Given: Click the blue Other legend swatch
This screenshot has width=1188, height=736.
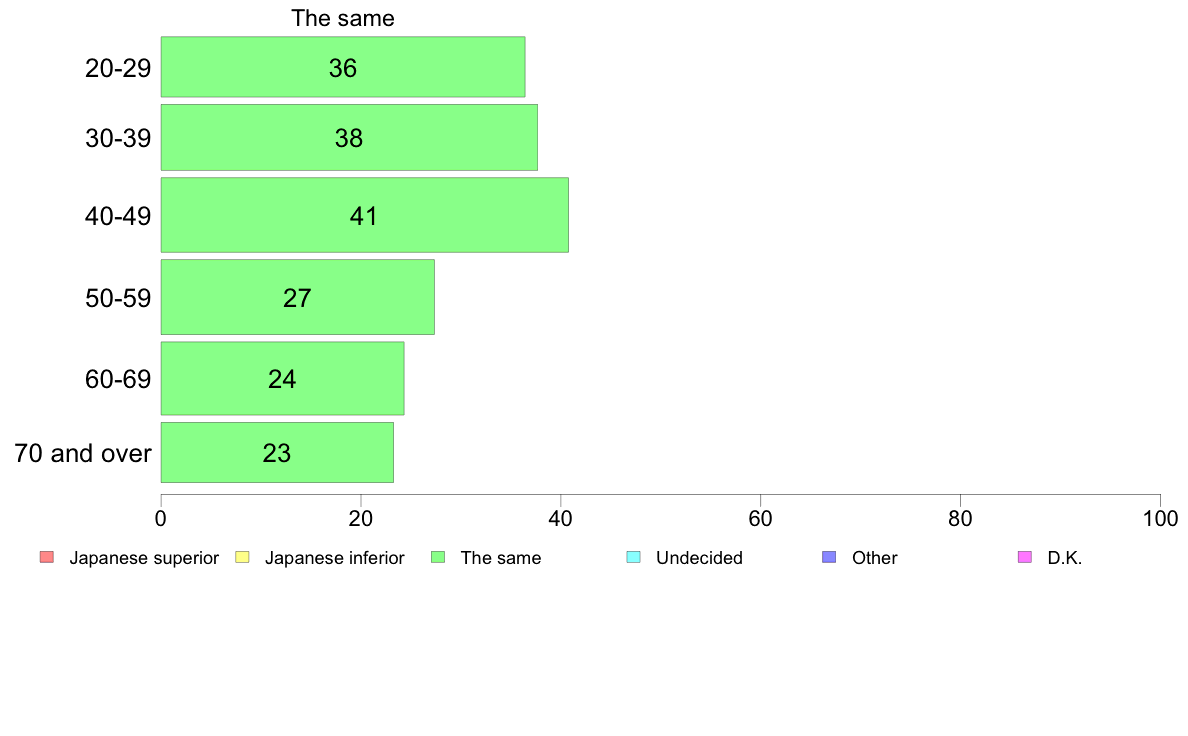Looking at the screenshot, I should coord(830,557).
